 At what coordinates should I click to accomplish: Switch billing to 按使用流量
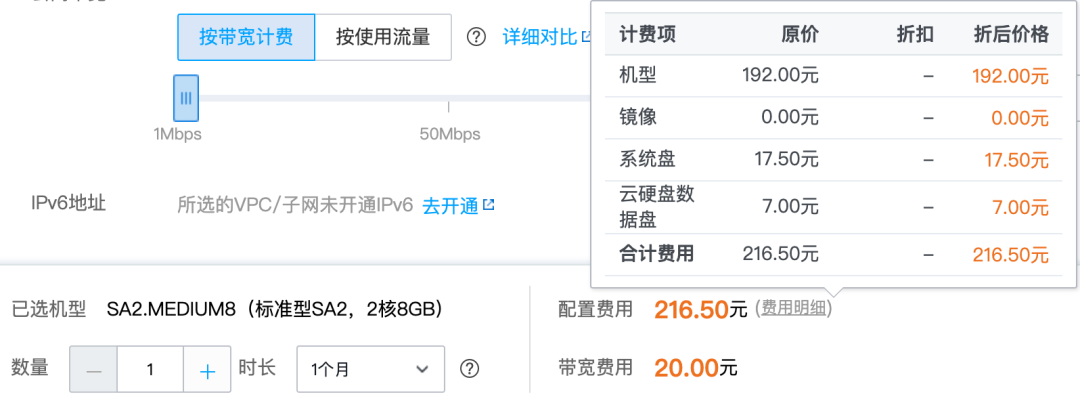pos(383,37)
